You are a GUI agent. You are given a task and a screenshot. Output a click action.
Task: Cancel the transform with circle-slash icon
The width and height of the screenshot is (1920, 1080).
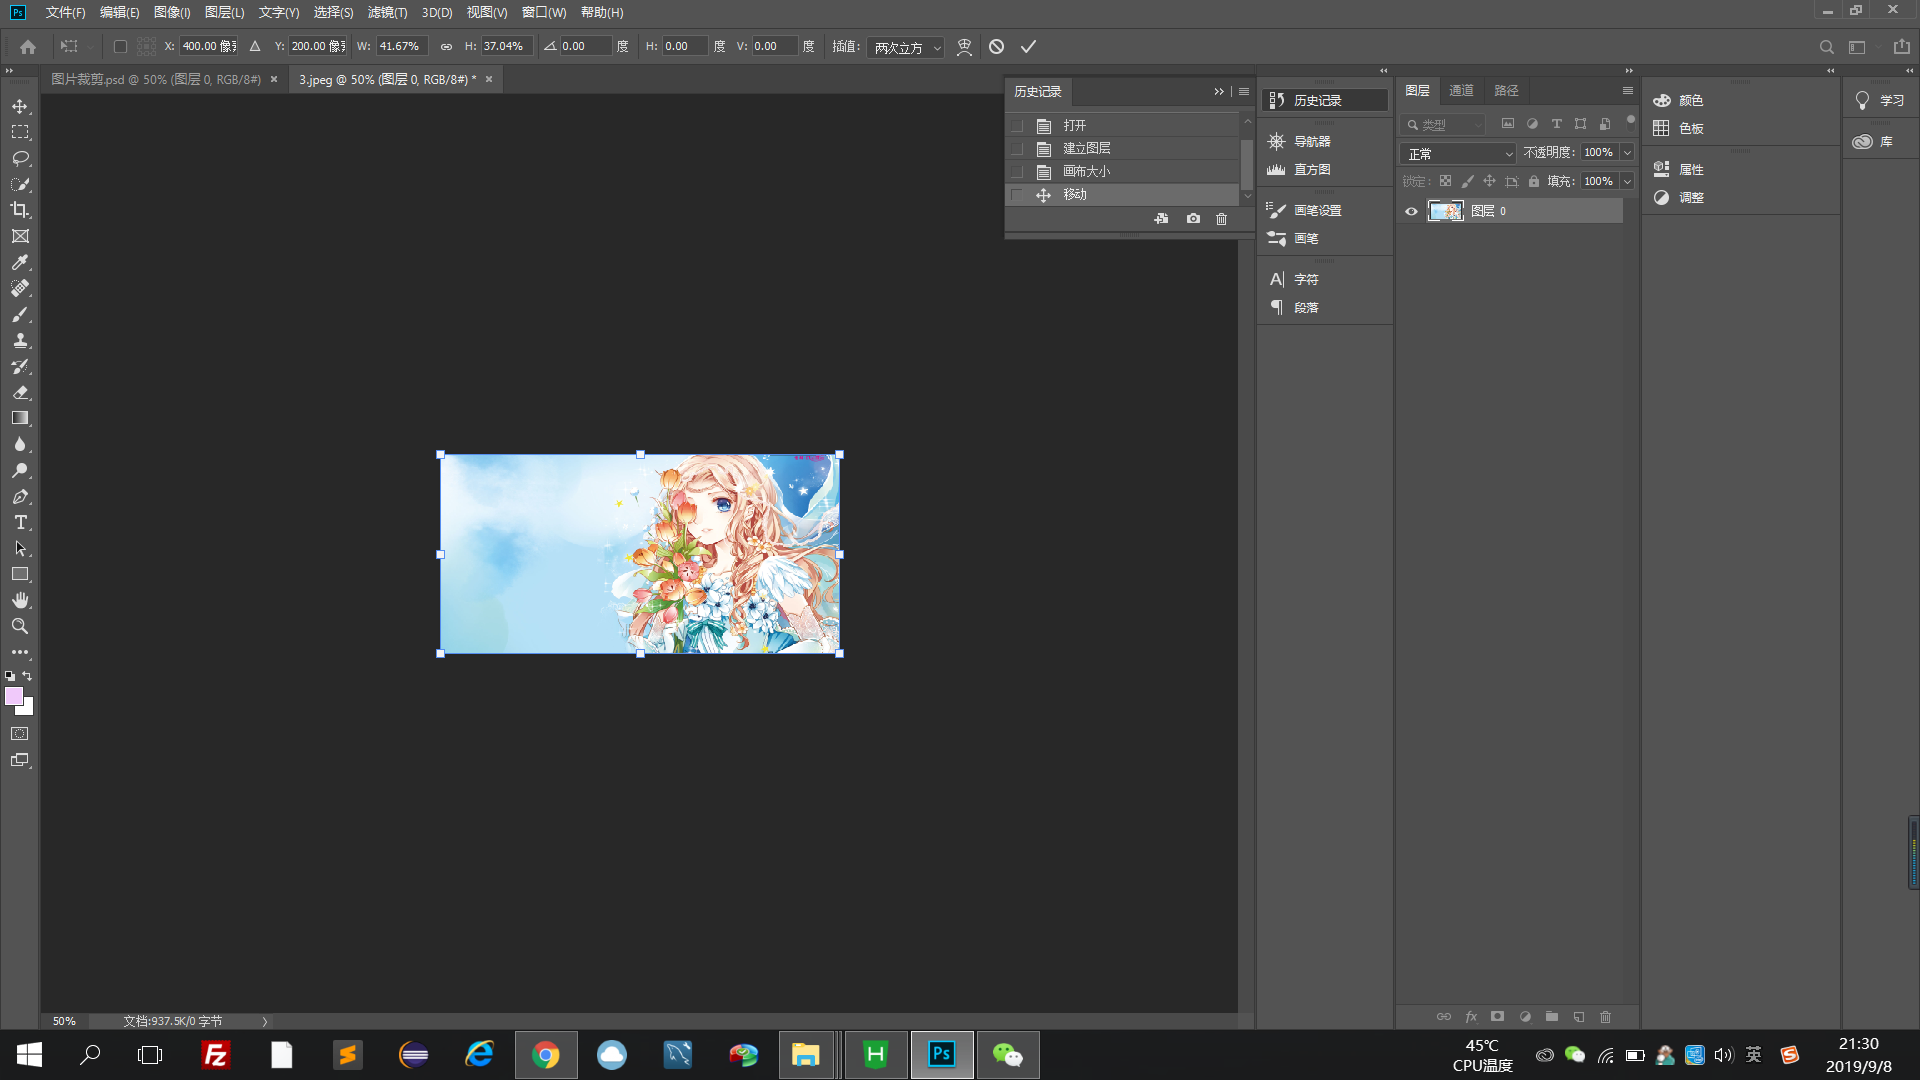(x=996, y=47)
